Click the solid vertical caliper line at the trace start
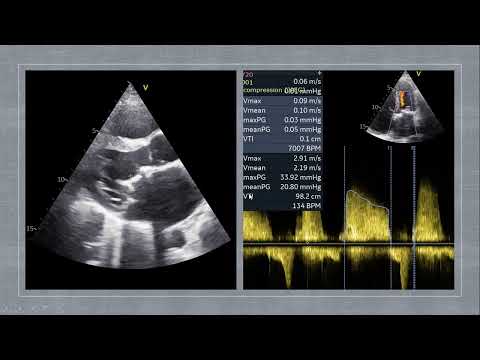Screen dimensions: 480x360 click(x=345, y=217)
